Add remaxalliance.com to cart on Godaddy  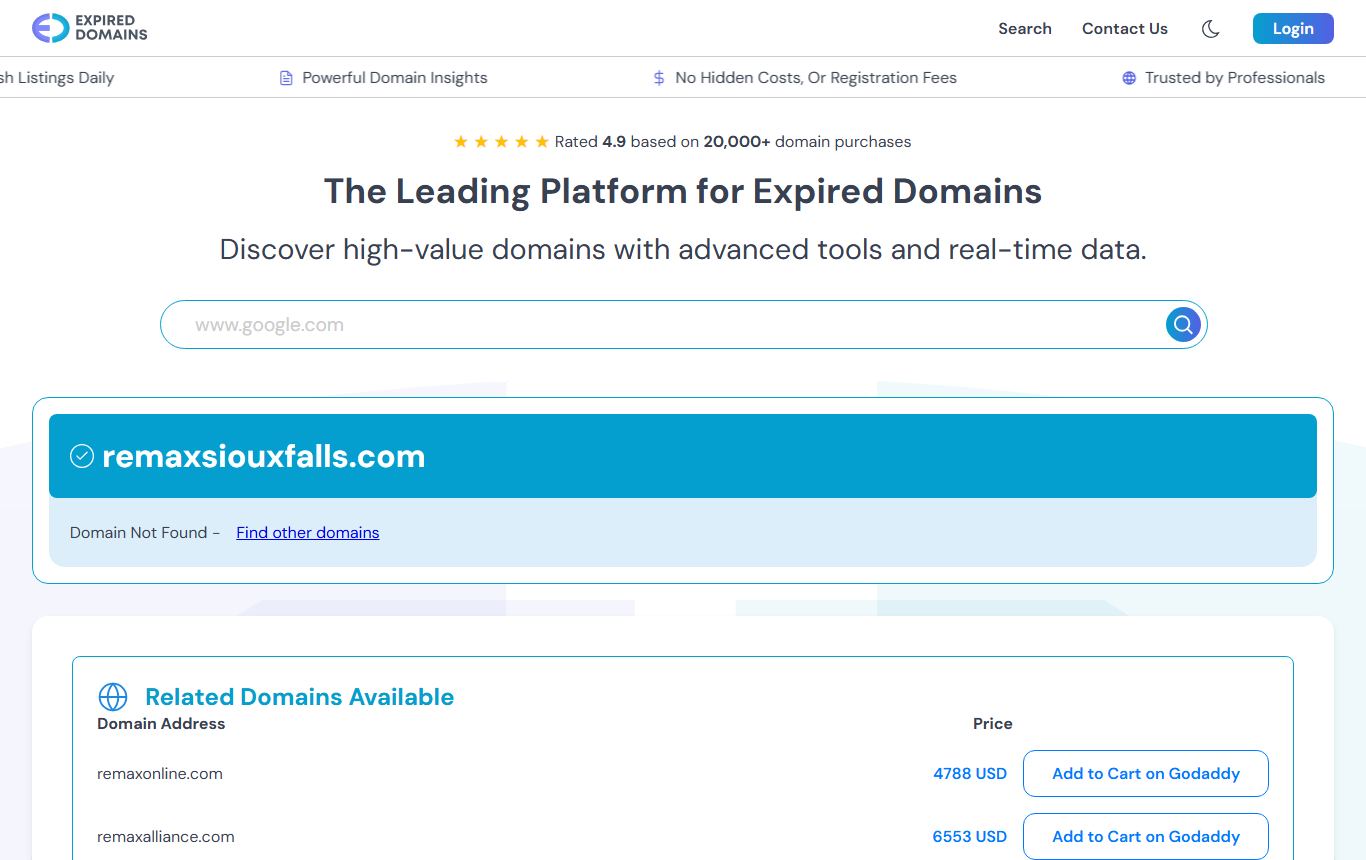(x=1146, y=837)
